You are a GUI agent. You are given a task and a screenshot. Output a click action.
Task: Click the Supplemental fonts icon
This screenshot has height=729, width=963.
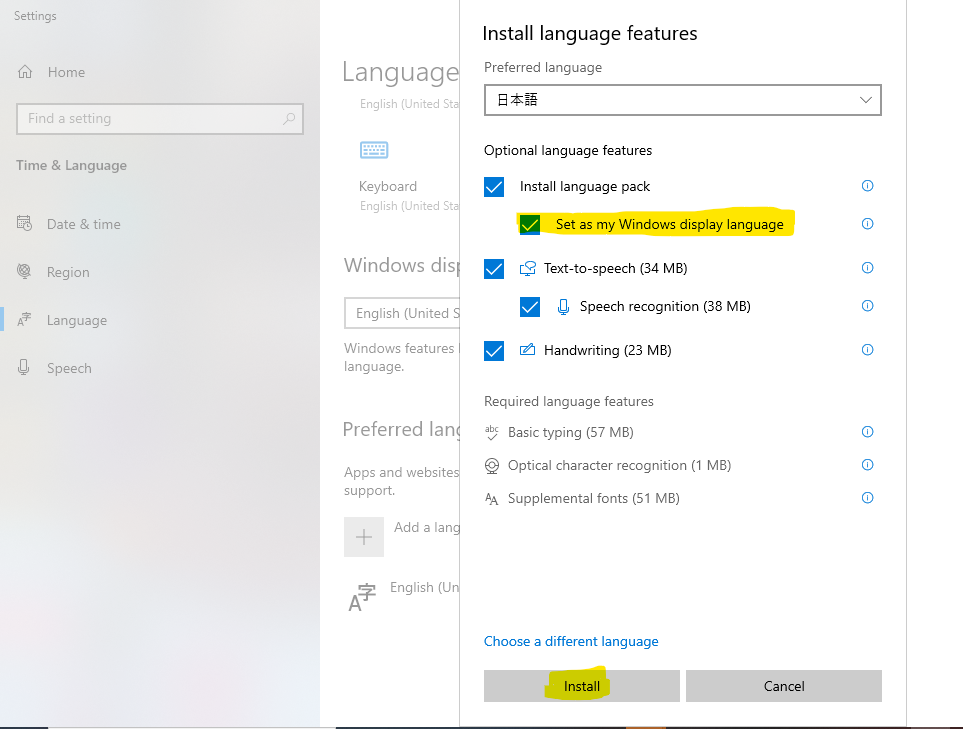(x=491, y=499)
